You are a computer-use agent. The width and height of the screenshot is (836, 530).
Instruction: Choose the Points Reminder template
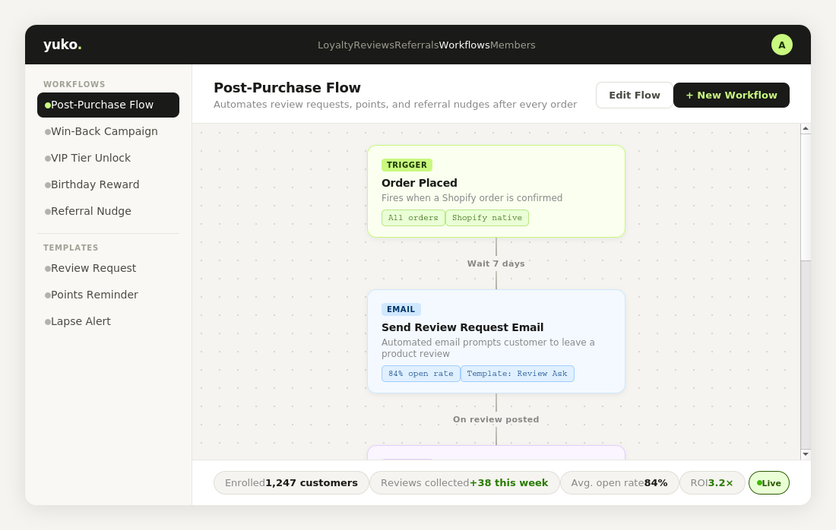[x=108, y=295]
